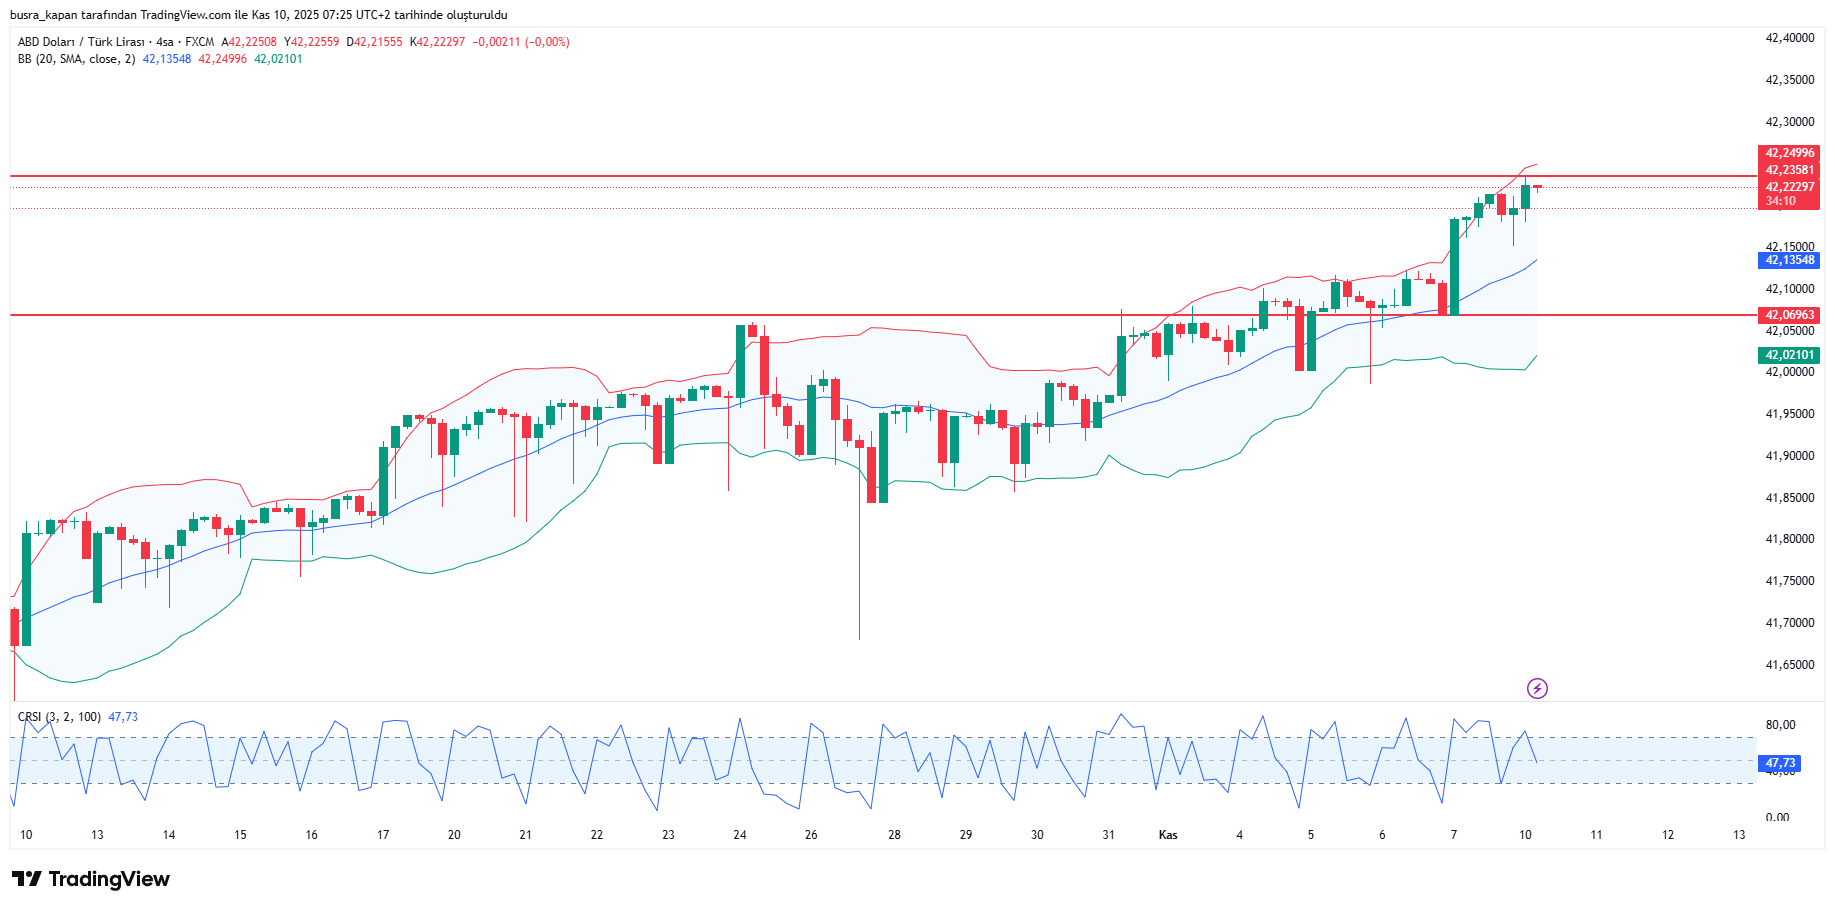The image size is (1835, 909).
Task: Click the 42,40000 level on price axis
Action: tap(1789, 38)
